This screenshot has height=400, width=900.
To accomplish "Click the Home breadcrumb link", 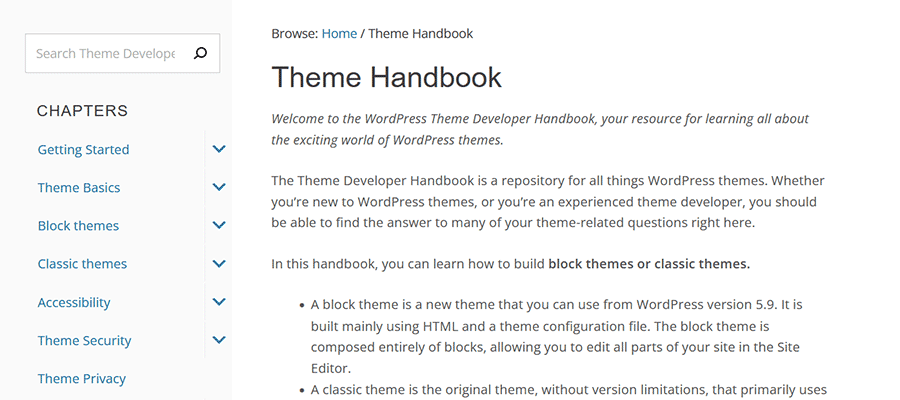I will [x=339, y=33].
